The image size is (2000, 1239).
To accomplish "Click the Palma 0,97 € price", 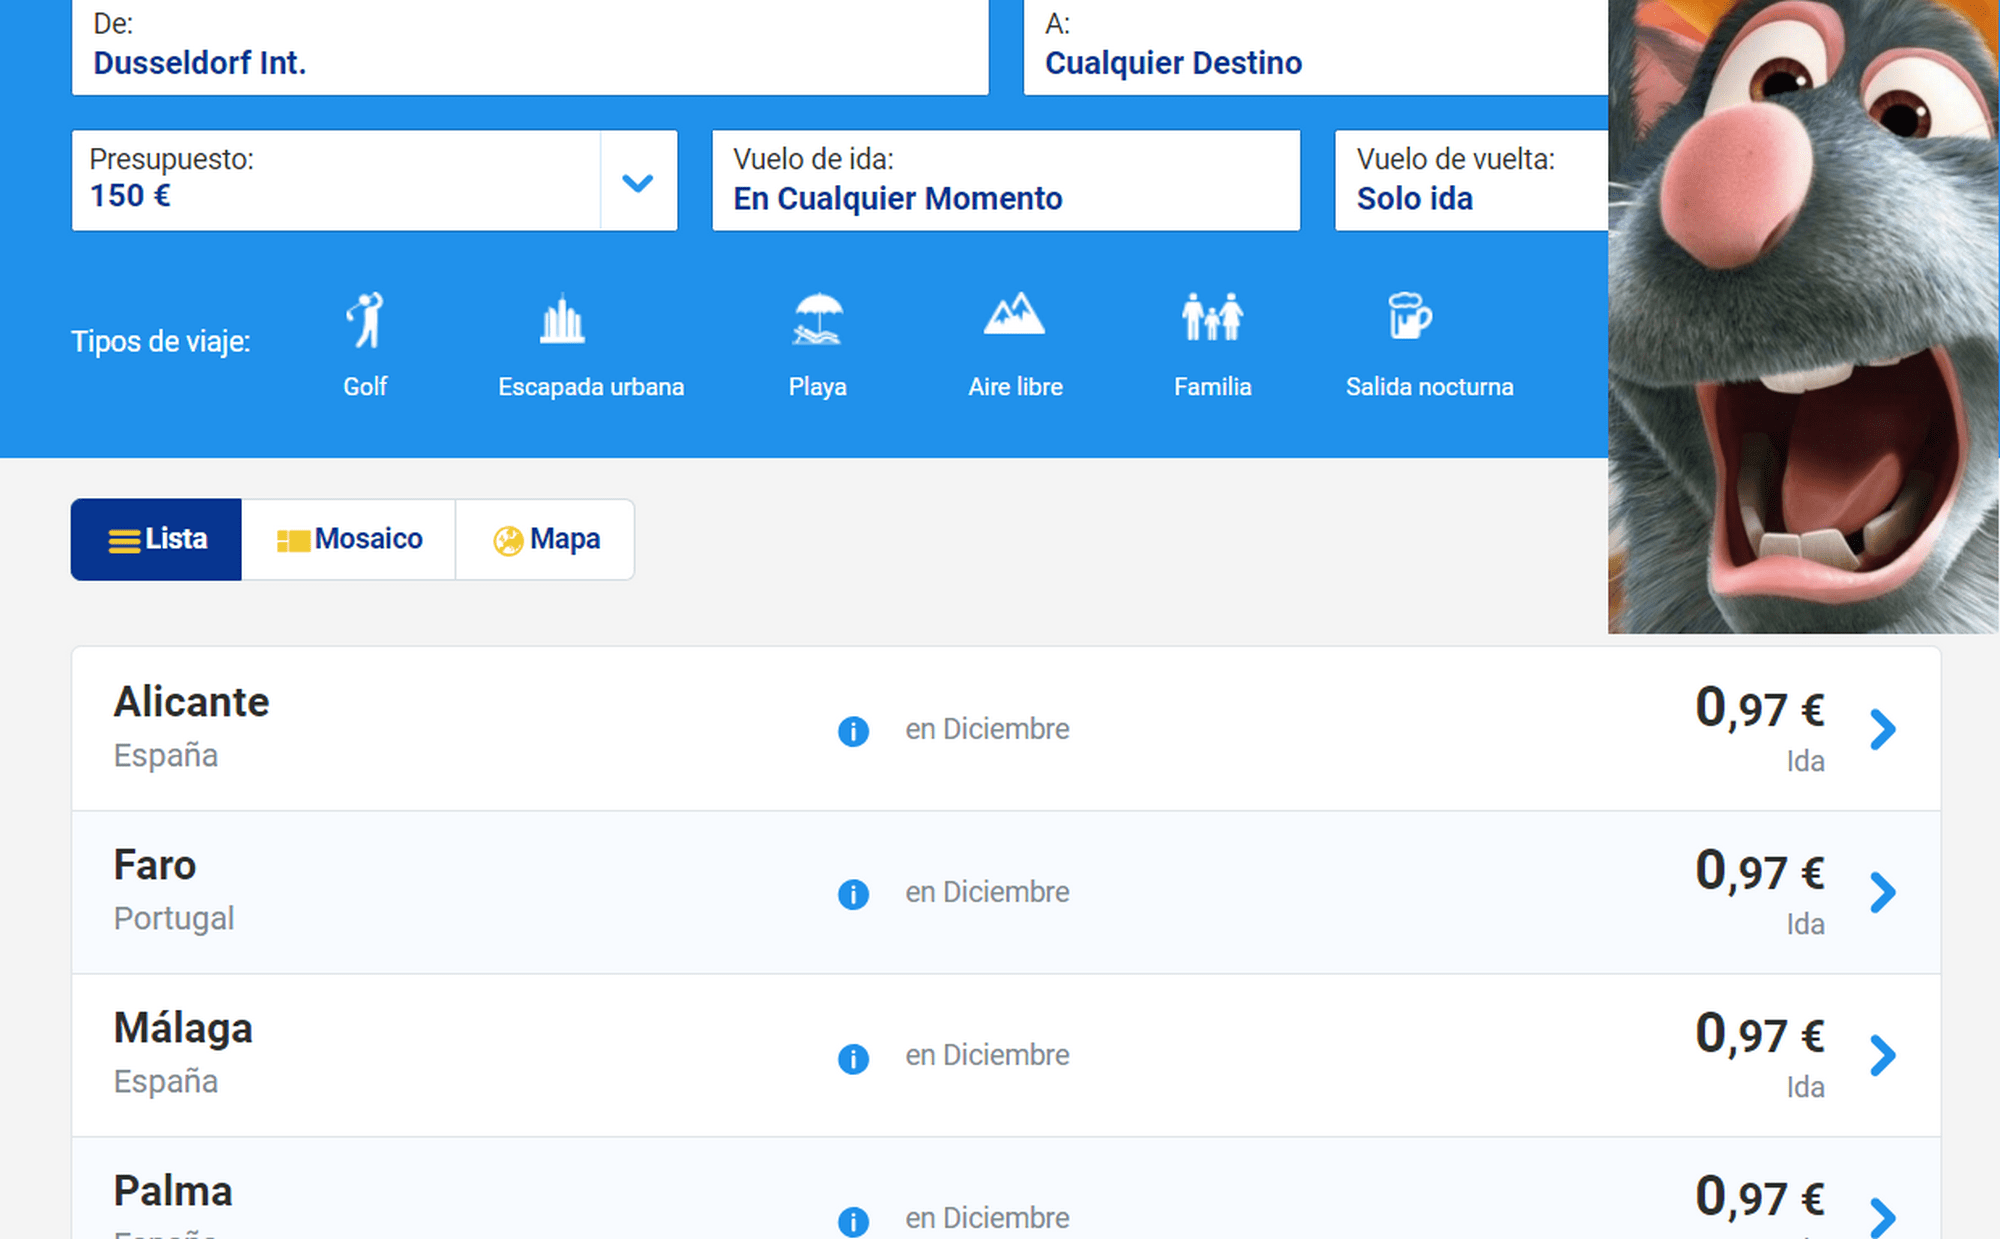I will [x=1760, y=1197].
